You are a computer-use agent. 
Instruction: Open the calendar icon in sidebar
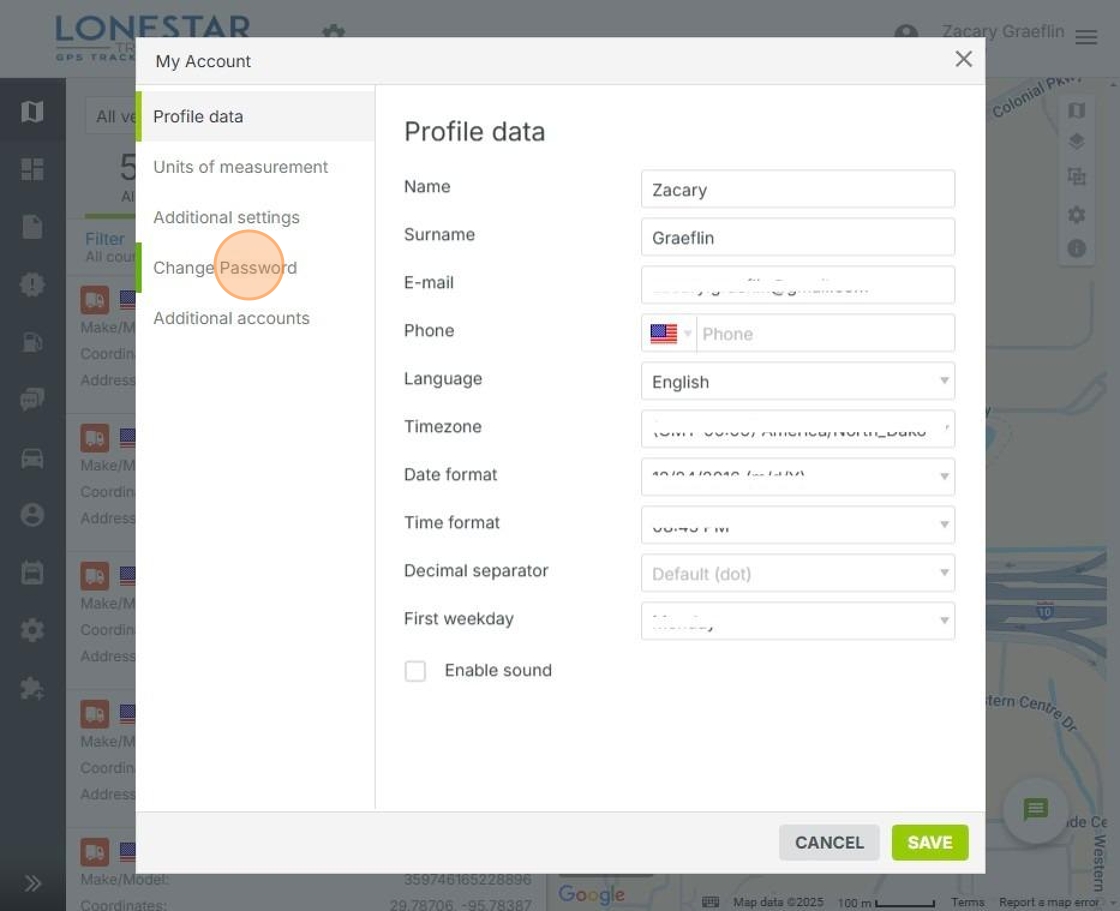[x=32, y=573]
